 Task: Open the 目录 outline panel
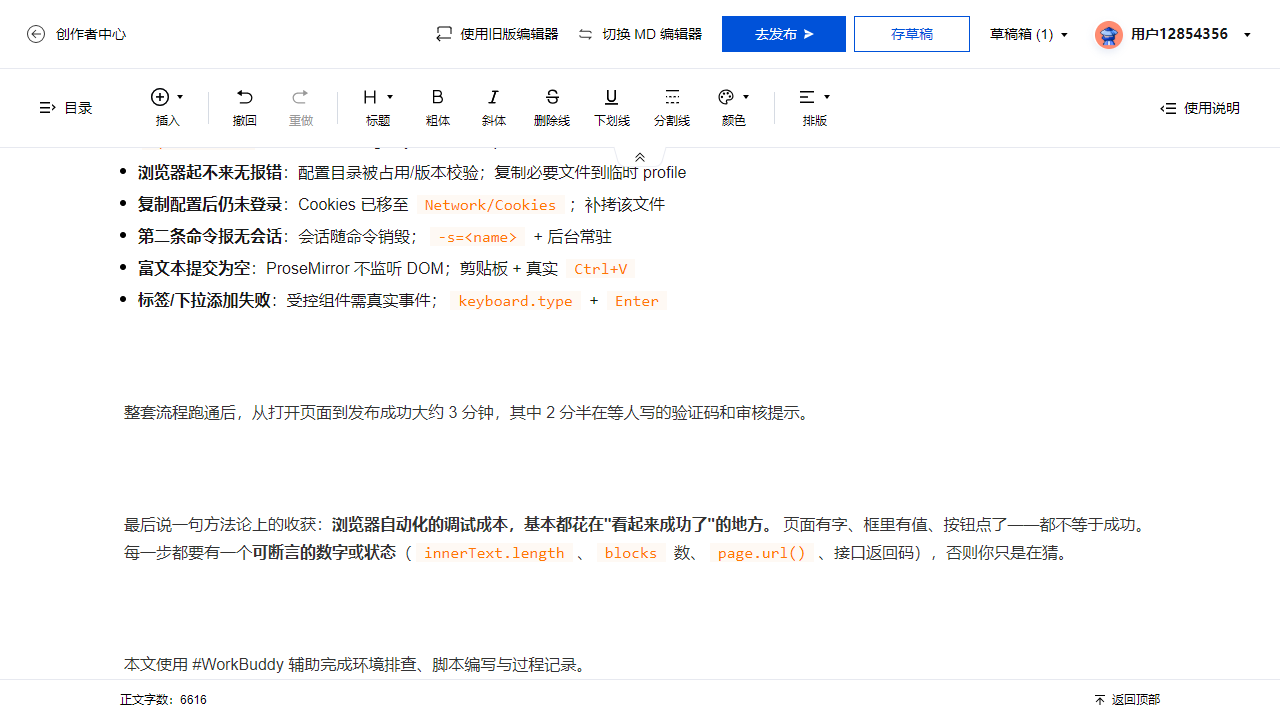(65, 108)
